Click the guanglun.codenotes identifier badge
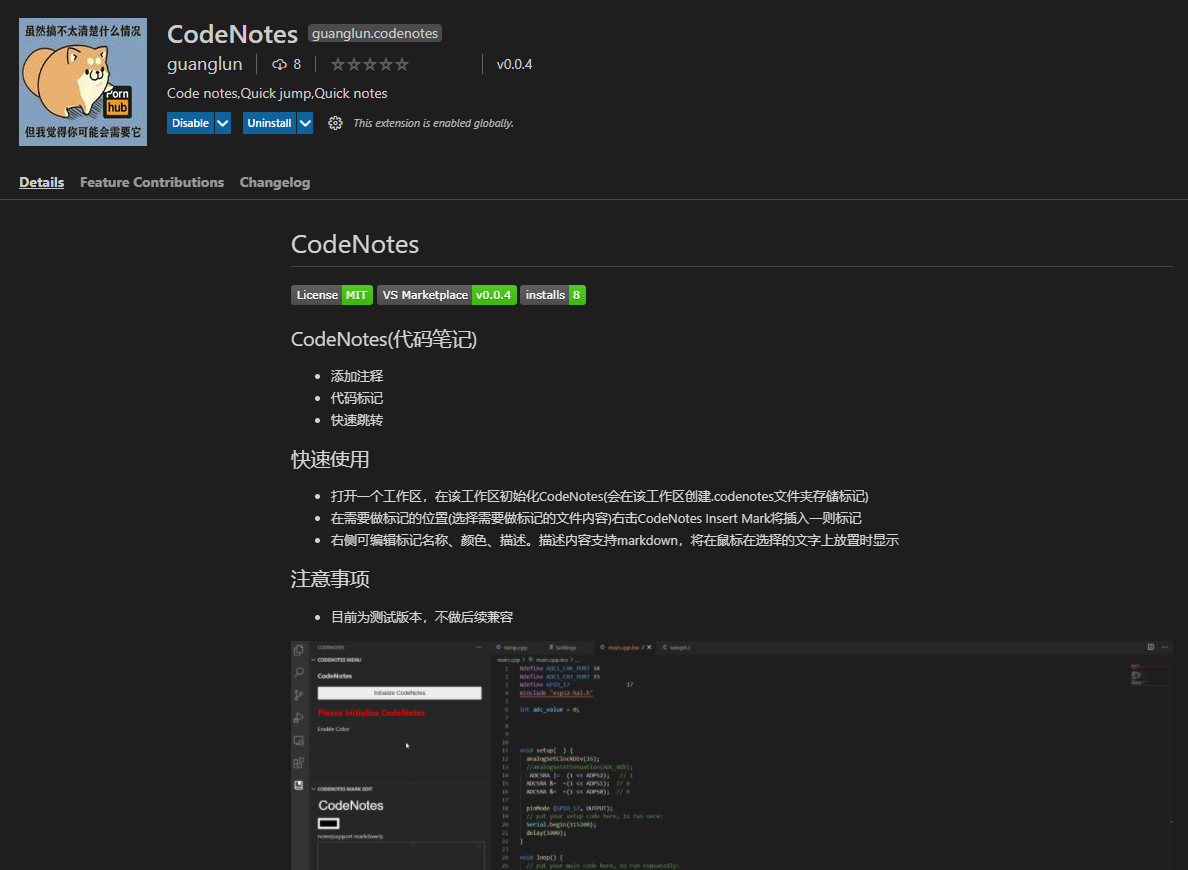Viewport: 1188px width, 870px height. tap(375, 33)
